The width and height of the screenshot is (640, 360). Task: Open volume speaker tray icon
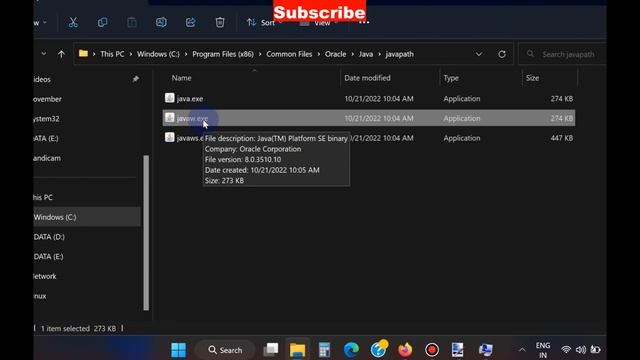pos(580,350)
